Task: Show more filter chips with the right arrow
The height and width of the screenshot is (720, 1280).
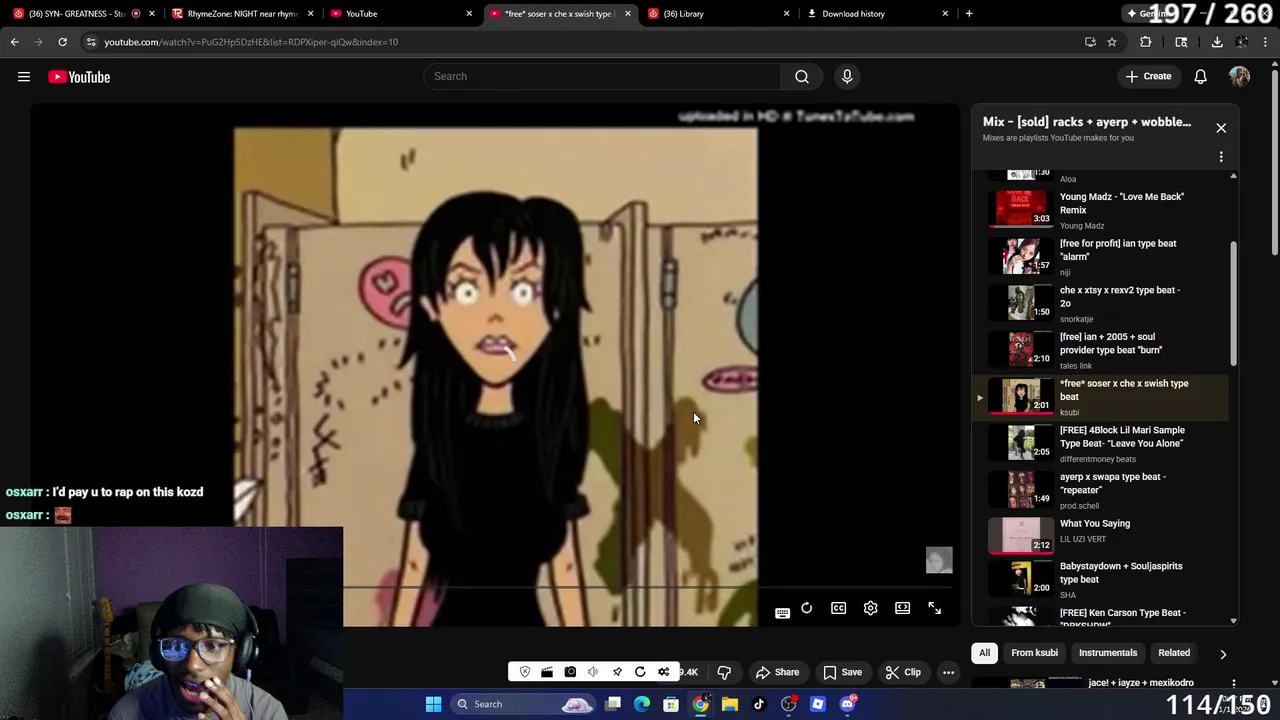Action: tap(1222, 654)
